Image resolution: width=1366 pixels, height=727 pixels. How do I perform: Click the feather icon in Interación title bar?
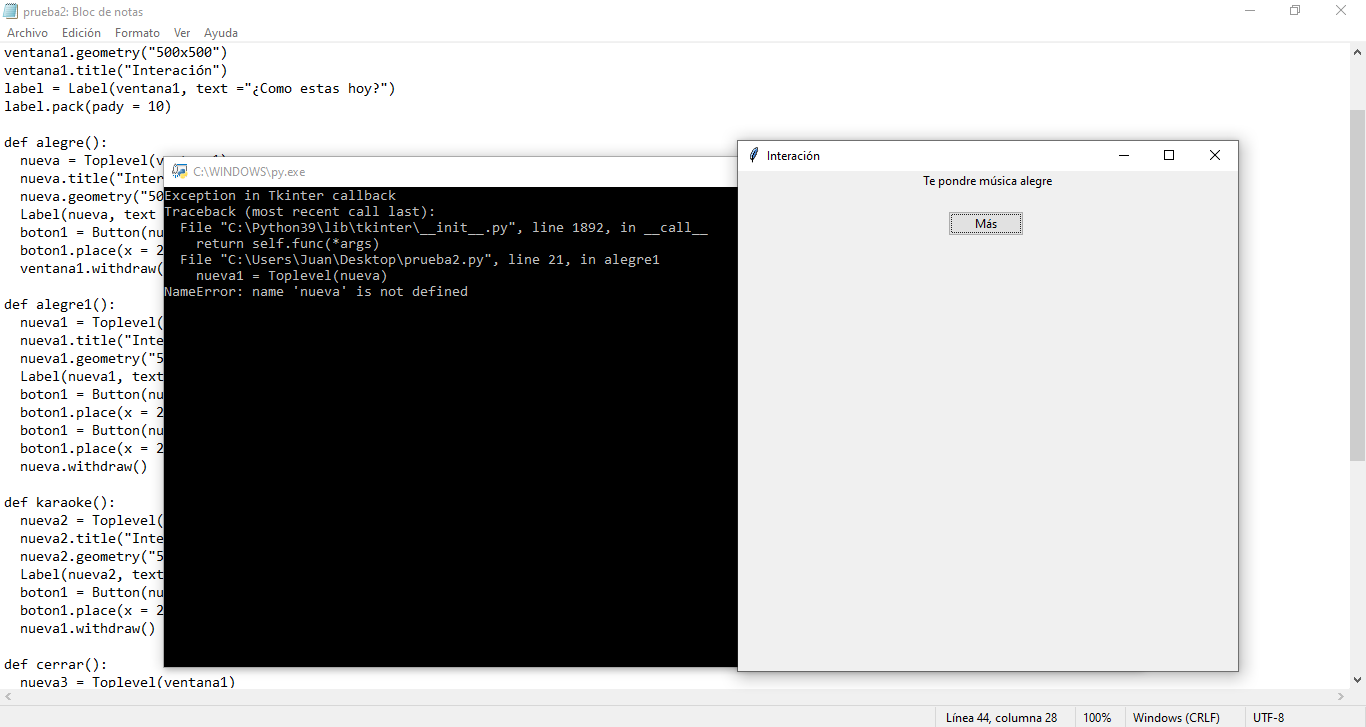(x=754, y=155)
